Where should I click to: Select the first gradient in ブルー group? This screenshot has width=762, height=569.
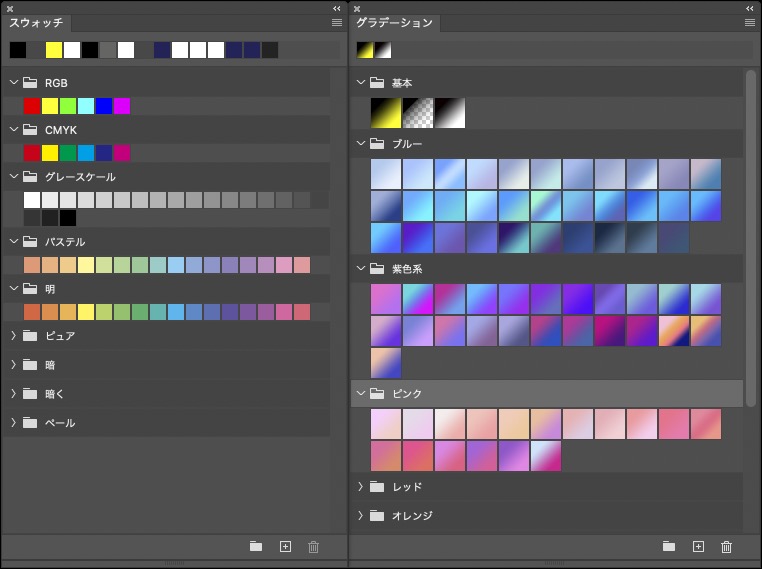[386, 174]
